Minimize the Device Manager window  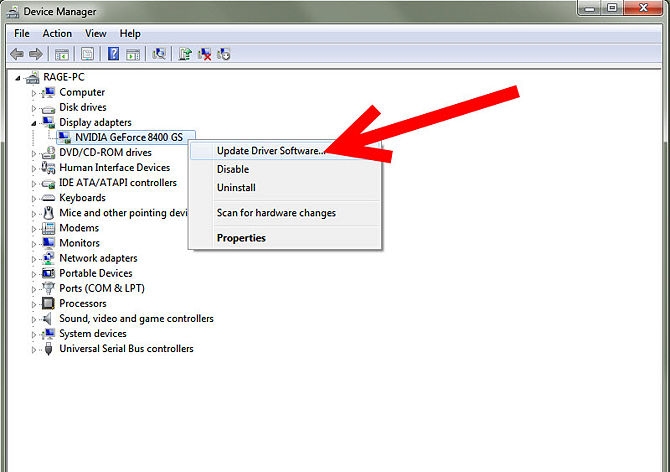point(591,7)
